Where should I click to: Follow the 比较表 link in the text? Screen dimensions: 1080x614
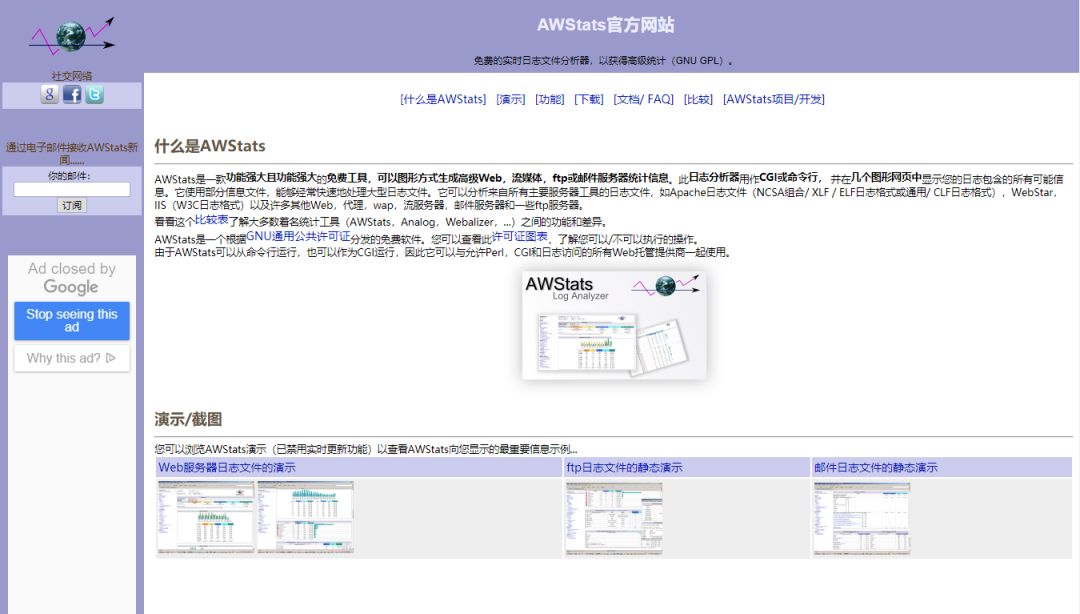[212, 223]
